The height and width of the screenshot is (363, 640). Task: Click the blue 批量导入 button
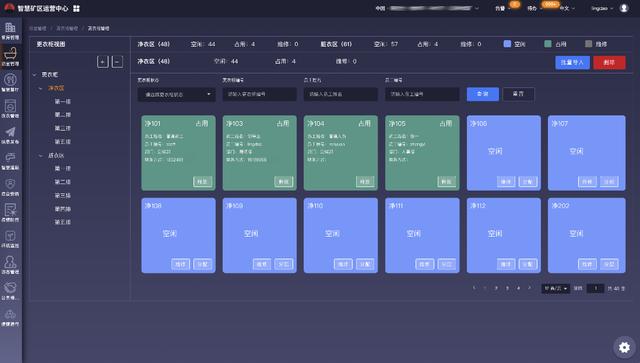[x=572, y=62]
